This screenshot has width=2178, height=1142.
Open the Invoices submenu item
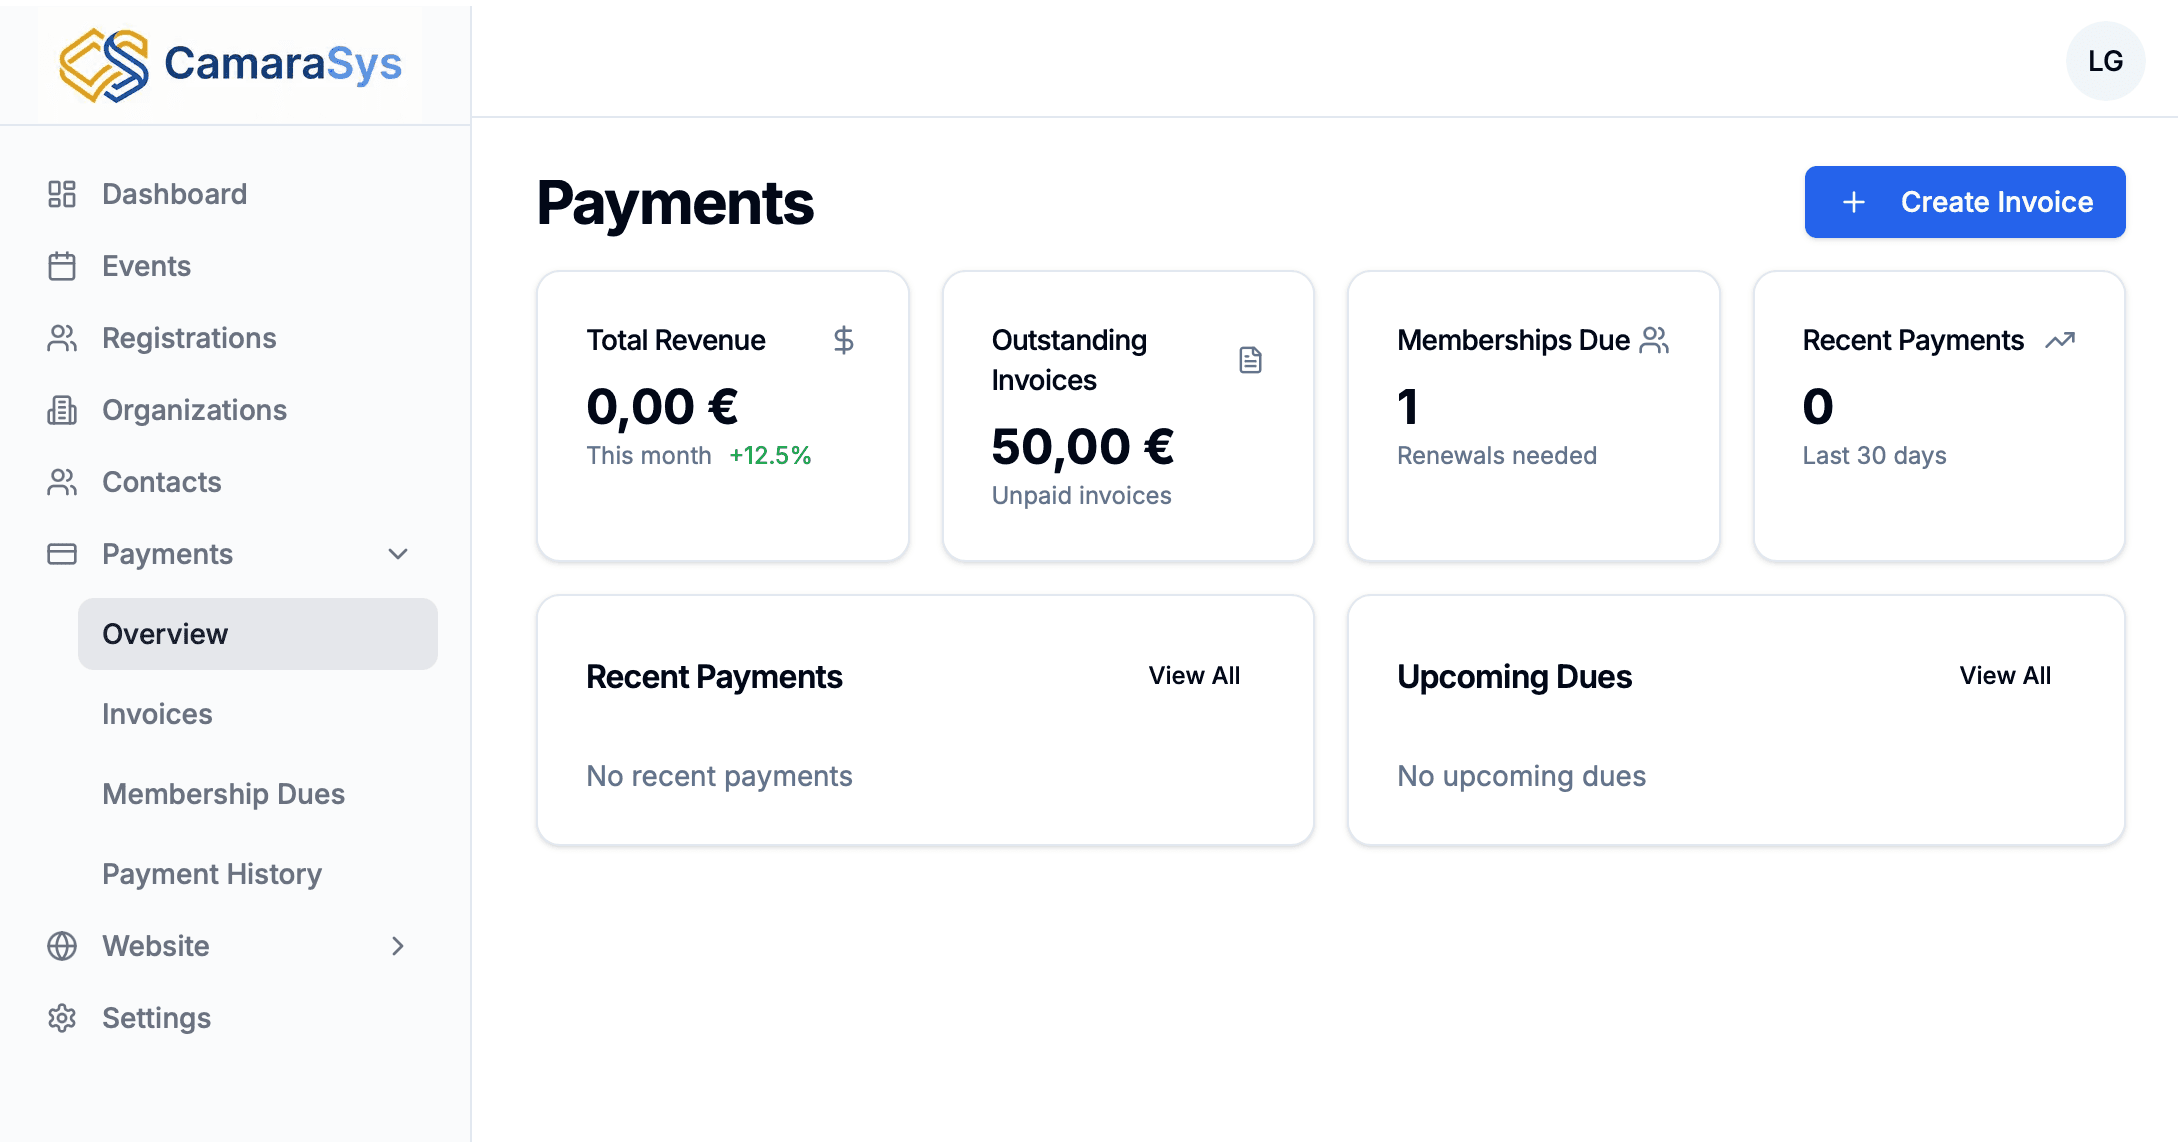pyautogui.click(x=157, y=714)
